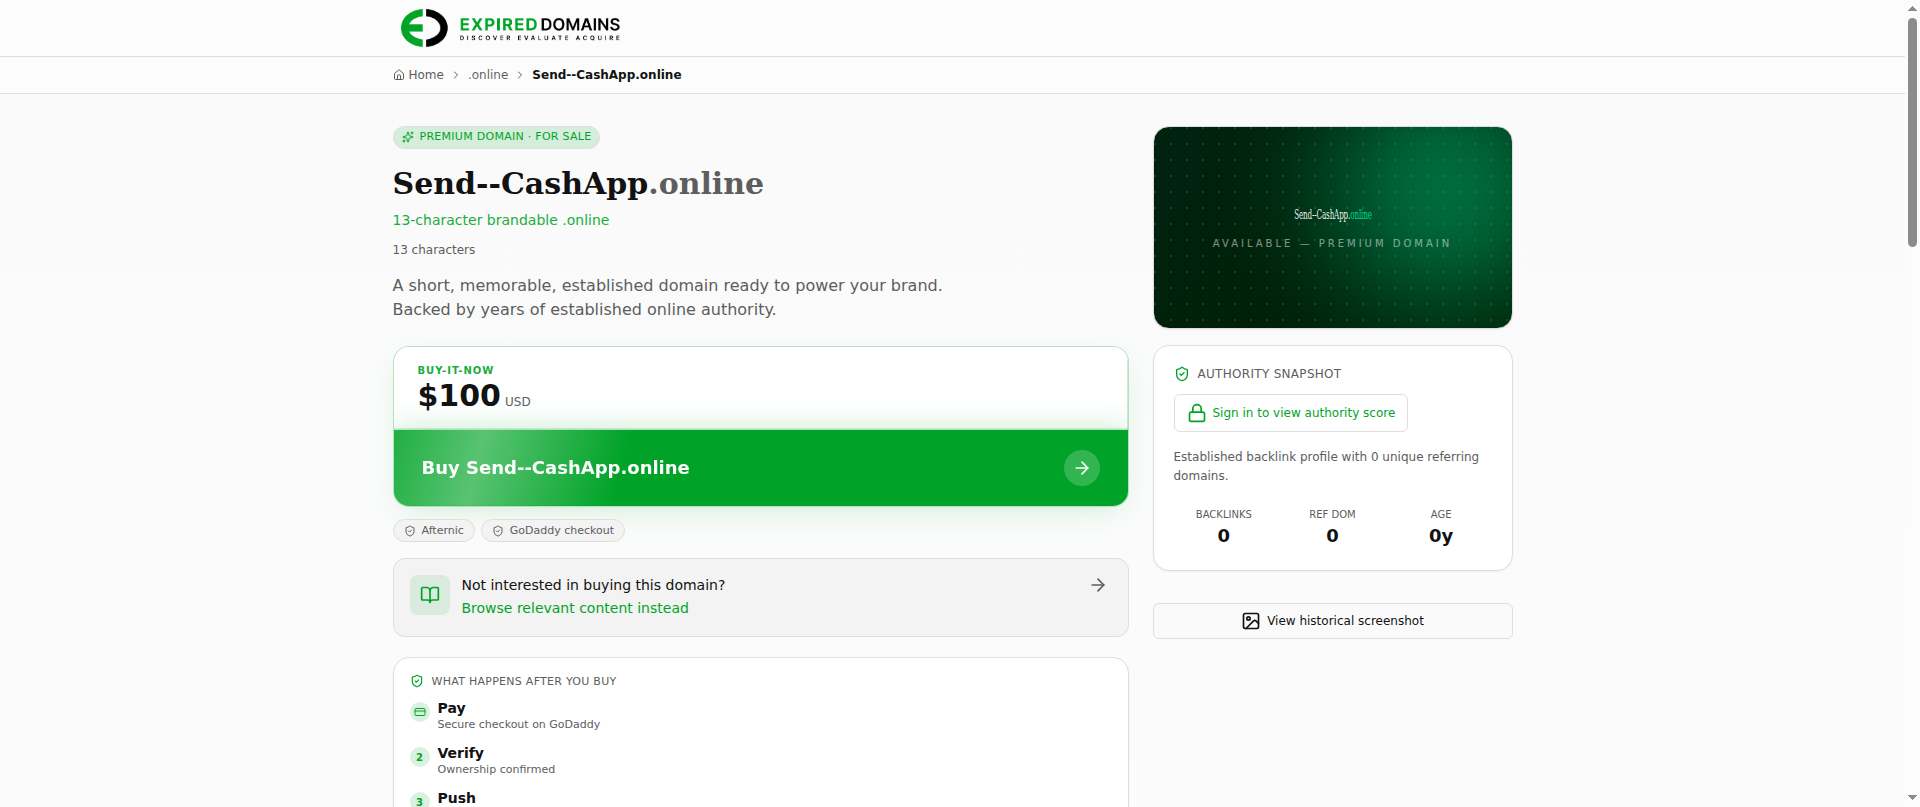The width and height of the screenshot is (1920, 807).
Task: Click Send--CashApp.online breadcrumb text
Action: click(606, 75)
